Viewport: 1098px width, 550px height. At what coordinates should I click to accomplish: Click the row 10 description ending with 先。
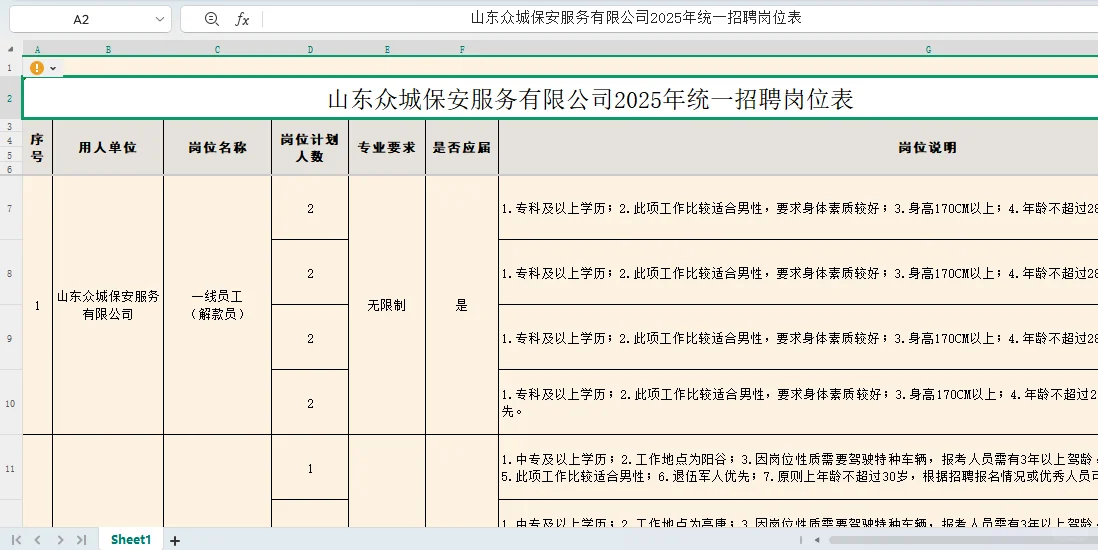798,403
